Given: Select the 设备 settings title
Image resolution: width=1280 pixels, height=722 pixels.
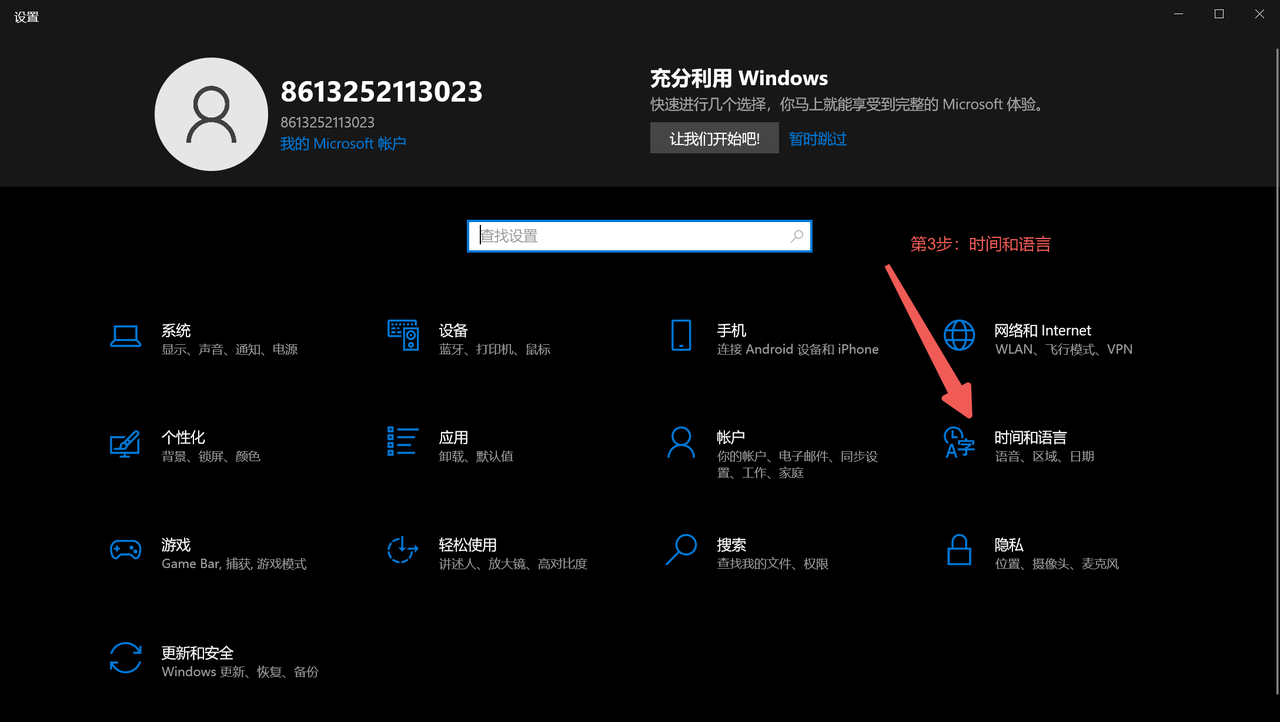Looking at the screenshot, I should coord(453,330).
